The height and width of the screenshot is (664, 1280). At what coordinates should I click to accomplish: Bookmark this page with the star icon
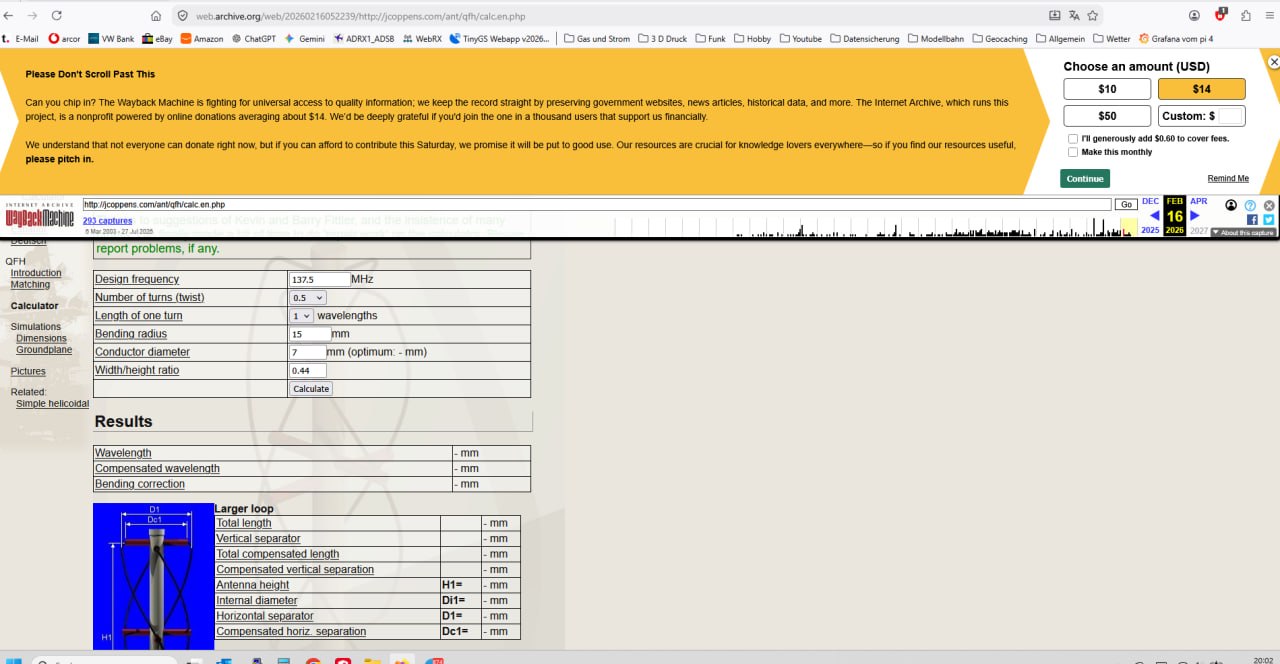(1093, 16)
